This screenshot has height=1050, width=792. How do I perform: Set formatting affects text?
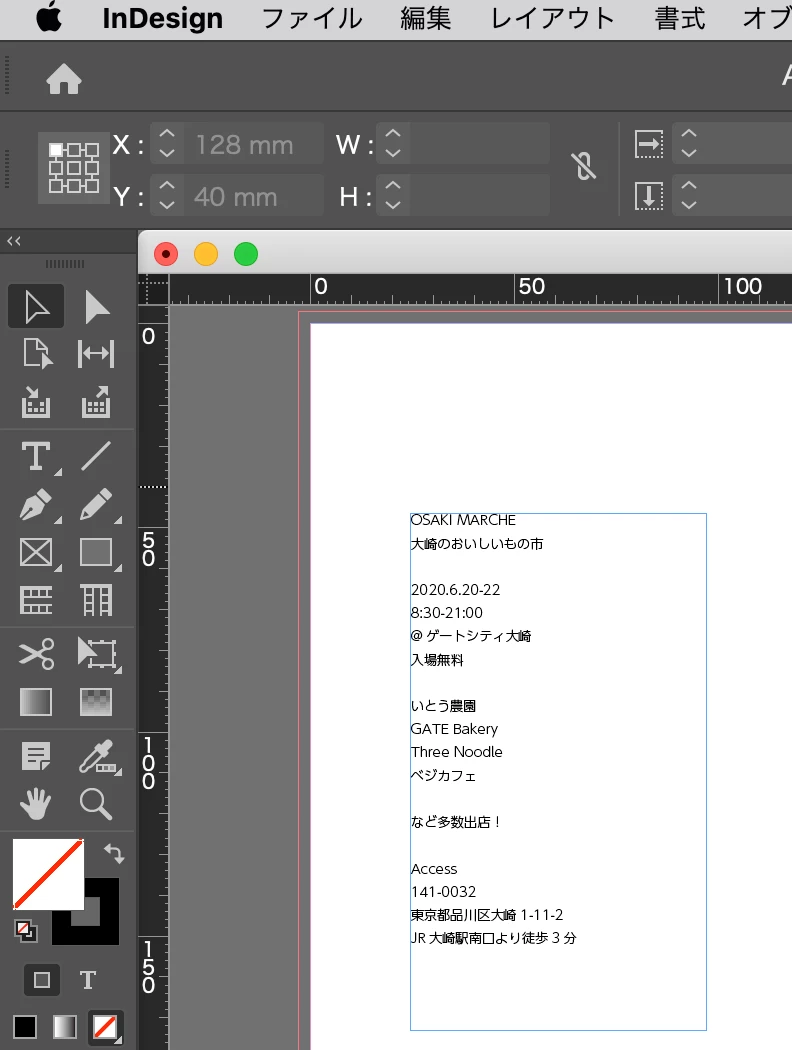tap(88, 980)
